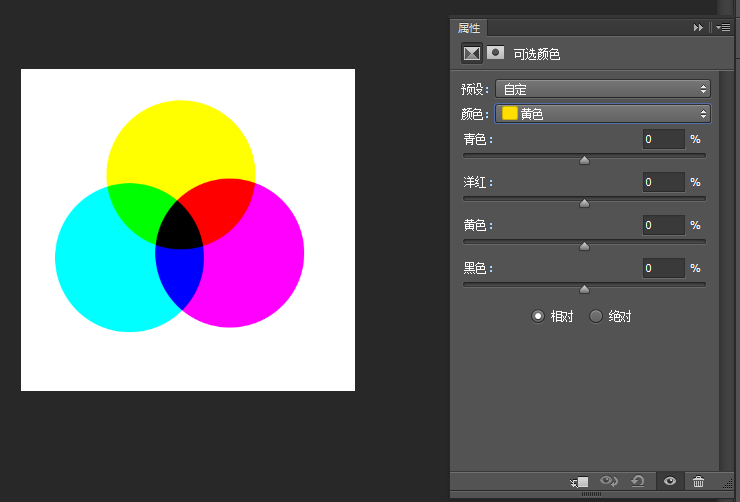Select the 绝对 radio button

coord(596,316)
